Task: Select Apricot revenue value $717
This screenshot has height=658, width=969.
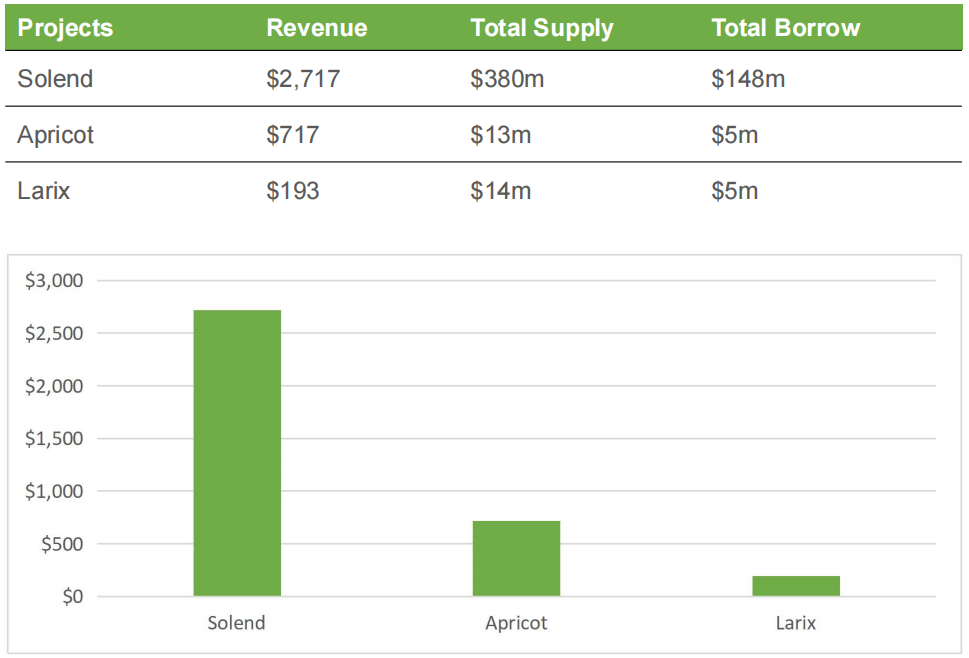Action: [292, 135]
